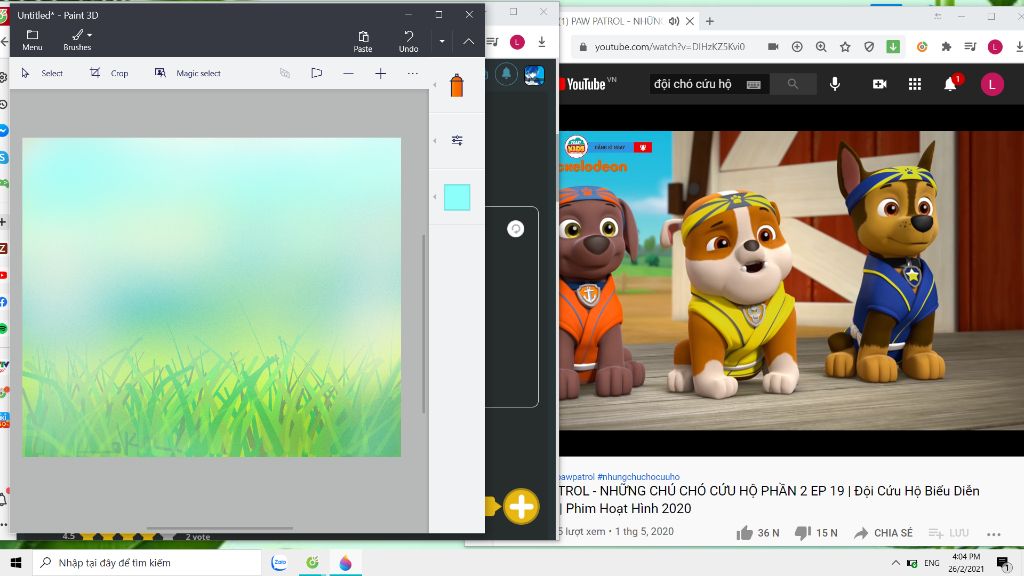The image size is (1024, 576).
Task: Open the YouTube create video icon
Action: tap(880, 84)
